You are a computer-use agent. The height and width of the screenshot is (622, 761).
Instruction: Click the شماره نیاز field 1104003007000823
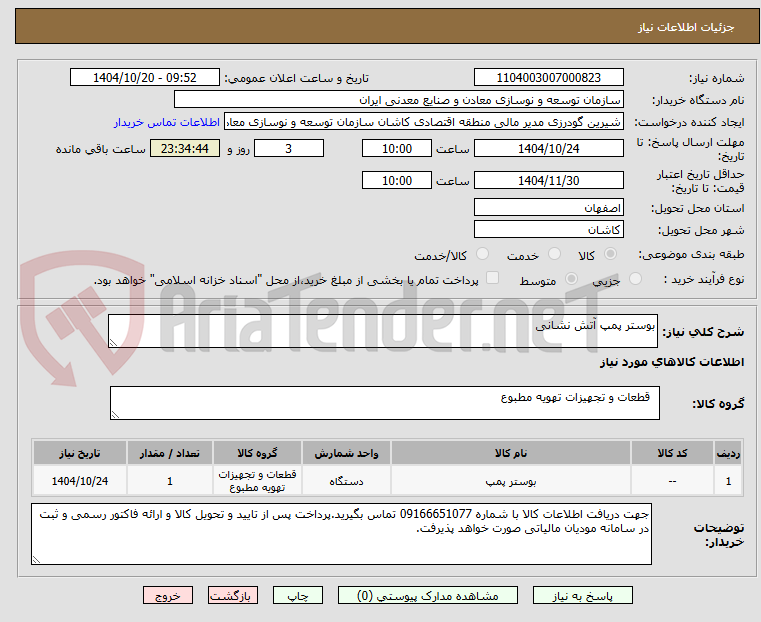click(548, 78)
